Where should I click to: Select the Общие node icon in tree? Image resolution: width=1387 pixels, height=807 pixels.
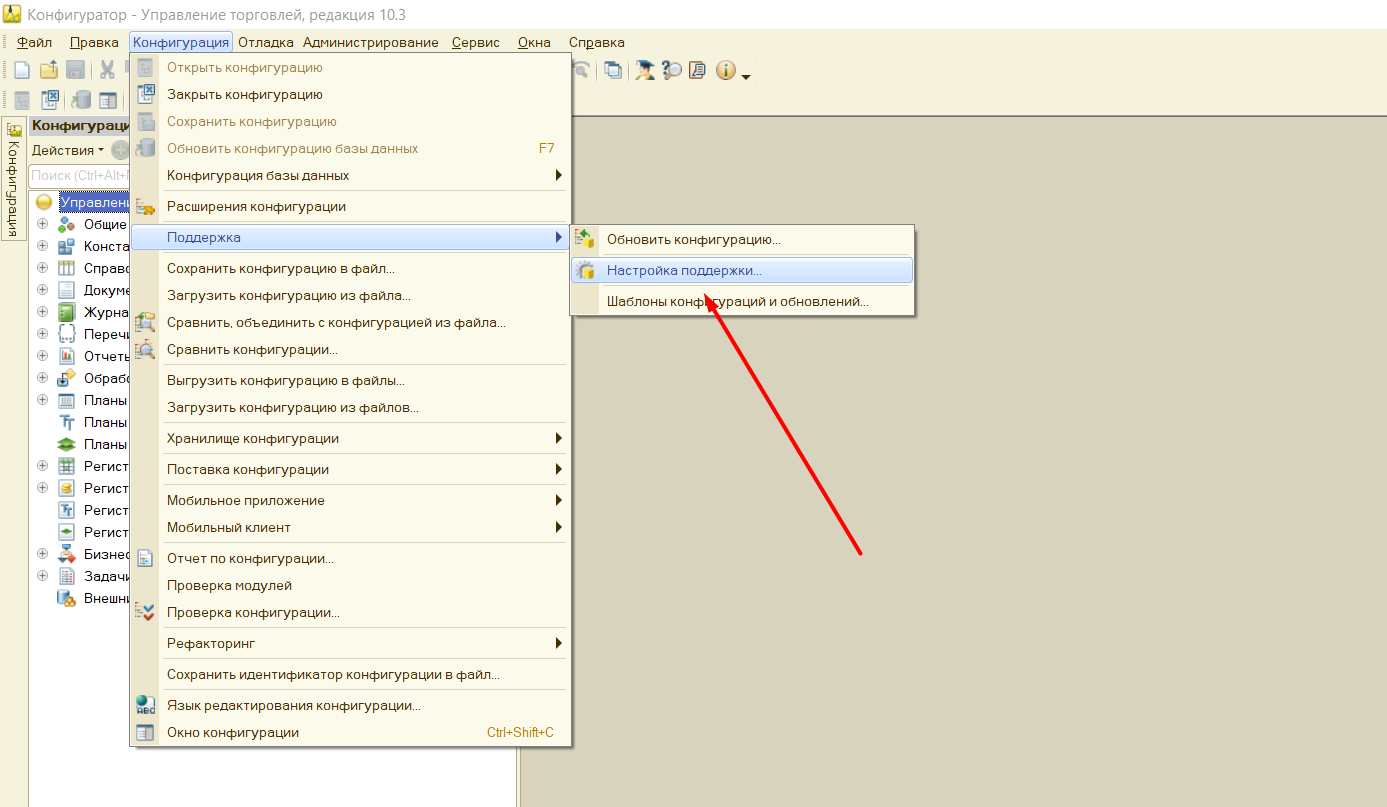[x=67, y=224]
